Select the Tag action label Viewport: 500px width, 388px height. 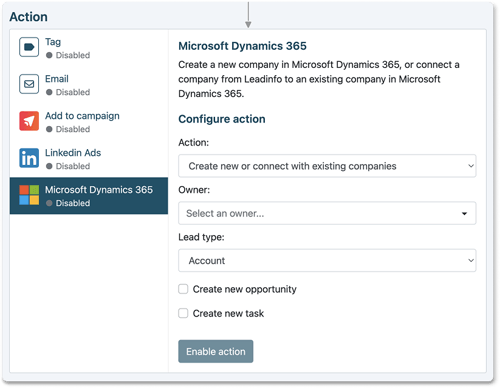coord(53,42)
